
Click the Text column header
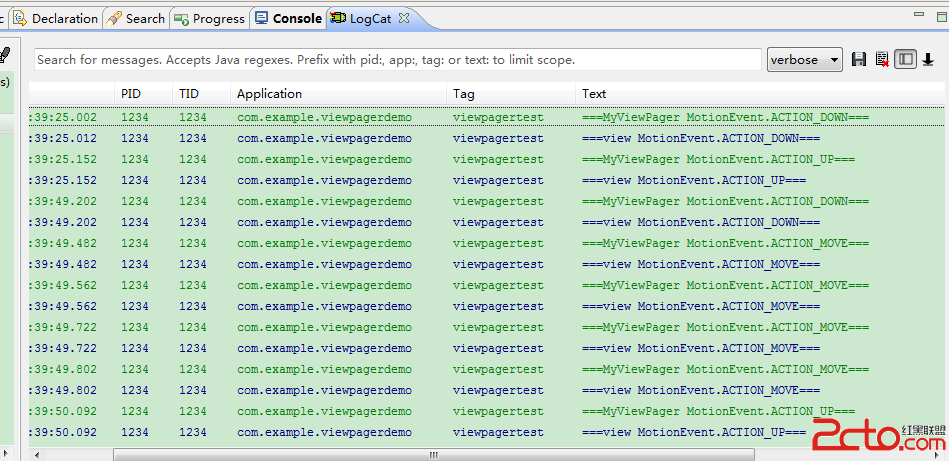(x=594, y=93)
